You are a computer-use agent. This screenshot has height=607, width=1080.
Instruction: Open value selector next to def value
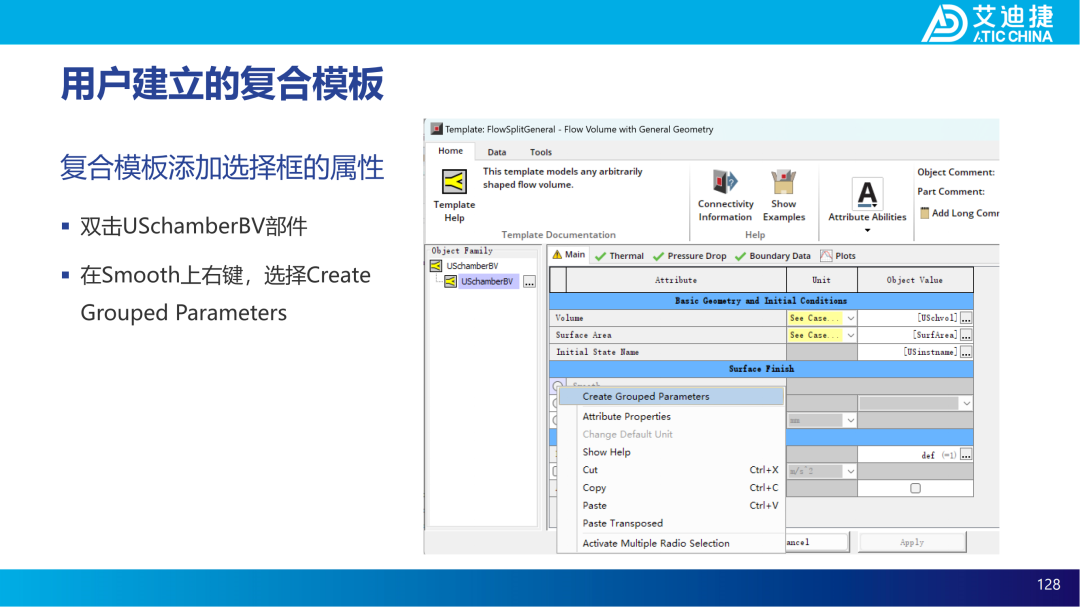point(966,455)
